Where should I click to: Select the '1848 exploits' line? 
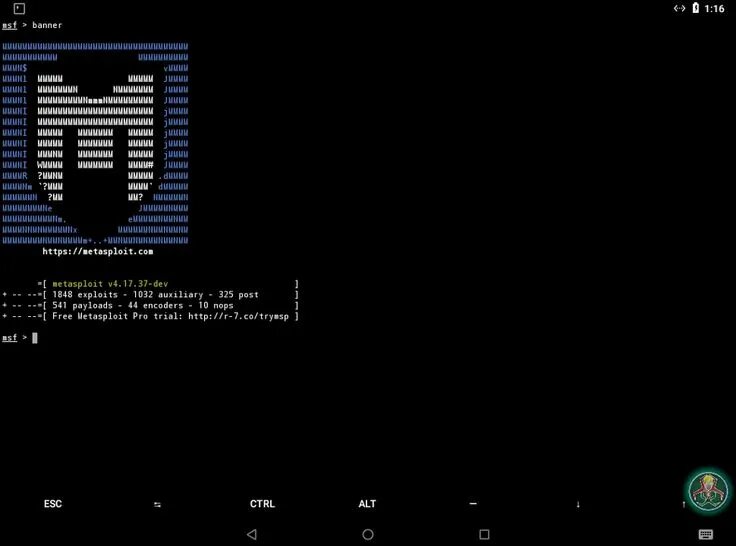coord(150,294)
